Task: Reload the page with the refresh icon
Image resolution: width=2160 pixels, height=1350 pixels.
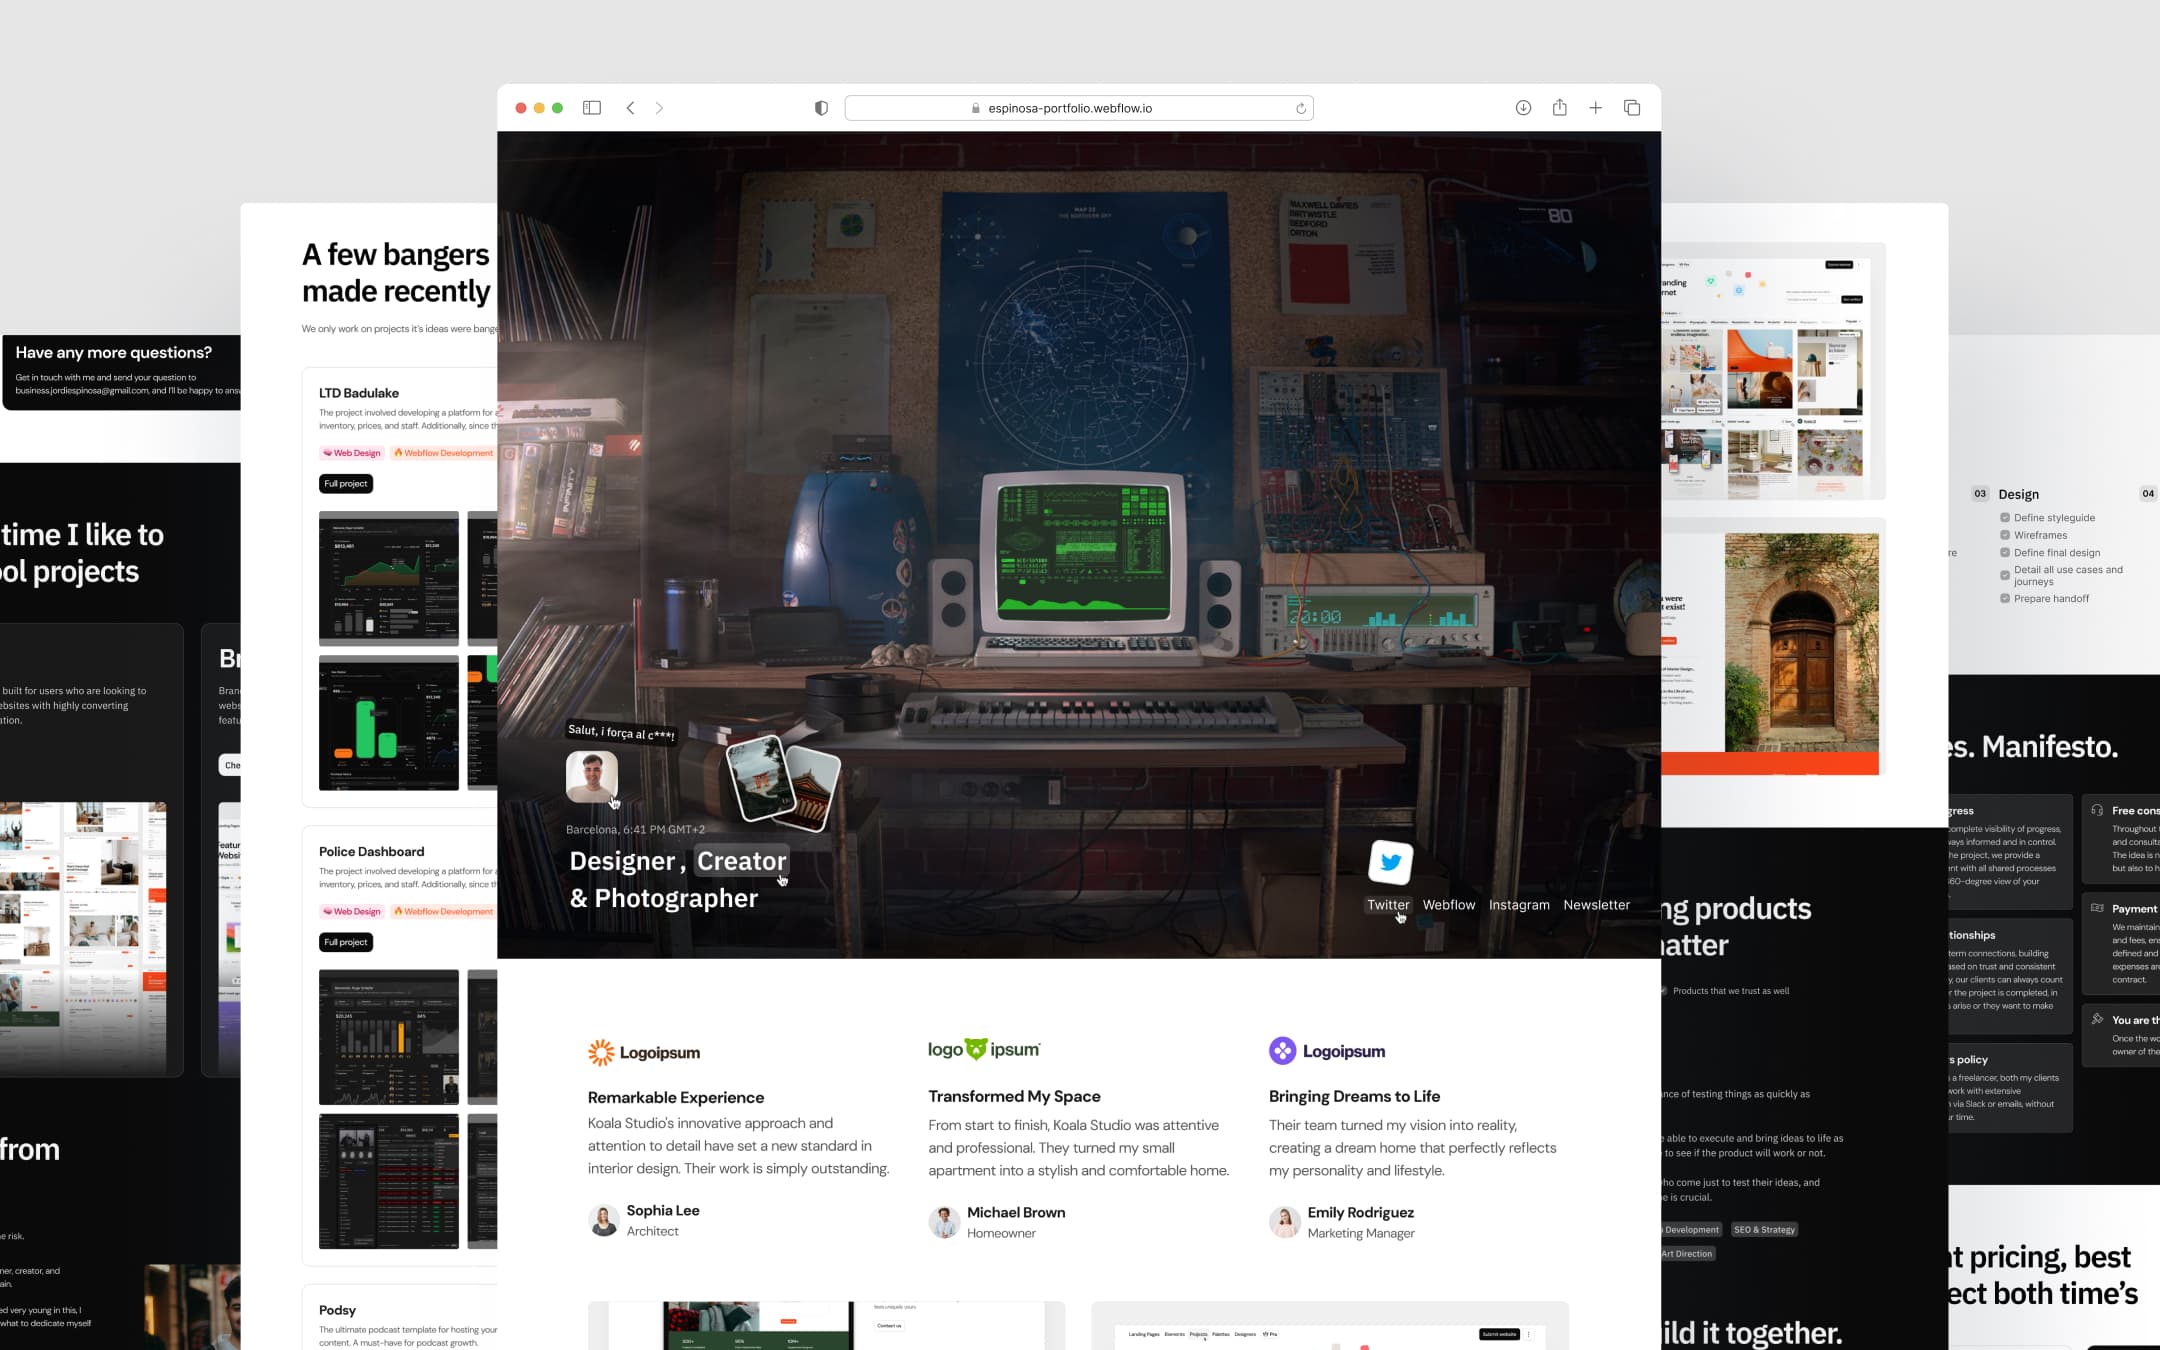Action: click(1301, 108)
